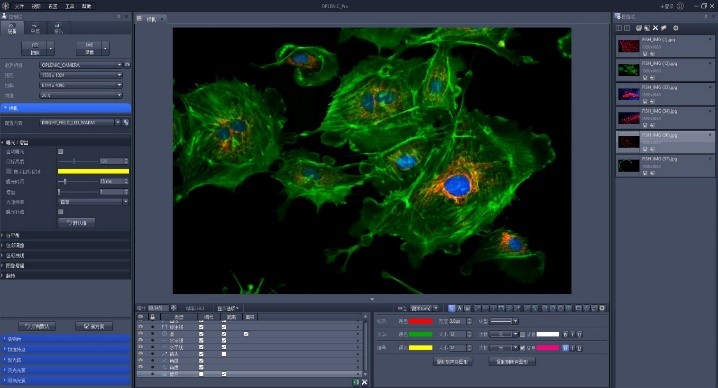Toggle the unchecked second checkbox of the arrow row
The image size is (718, 388).
point(224,354)
